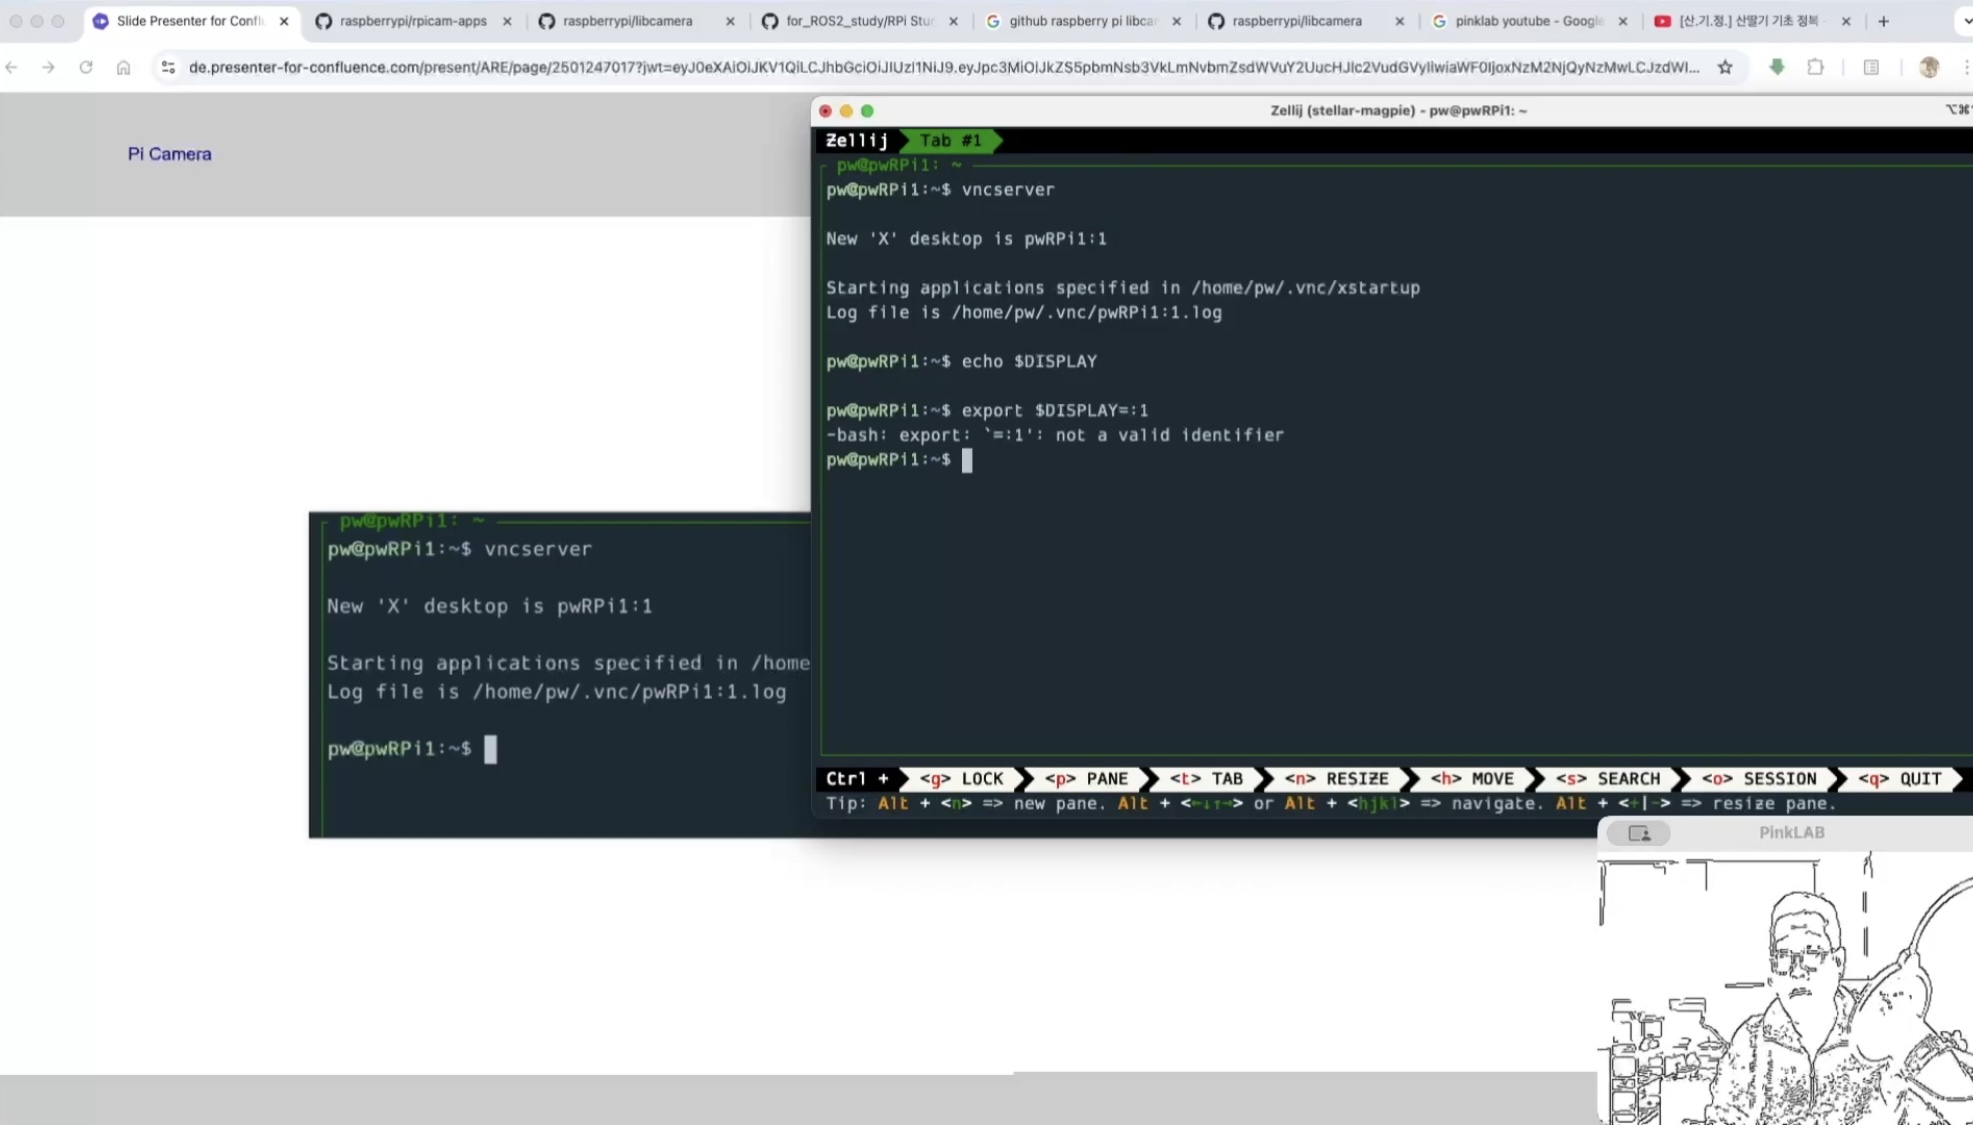Click the site information icon in address bar
The height and width of the screenshot is (1125, 1973).
pyautogui.click(x=168, y=67)
